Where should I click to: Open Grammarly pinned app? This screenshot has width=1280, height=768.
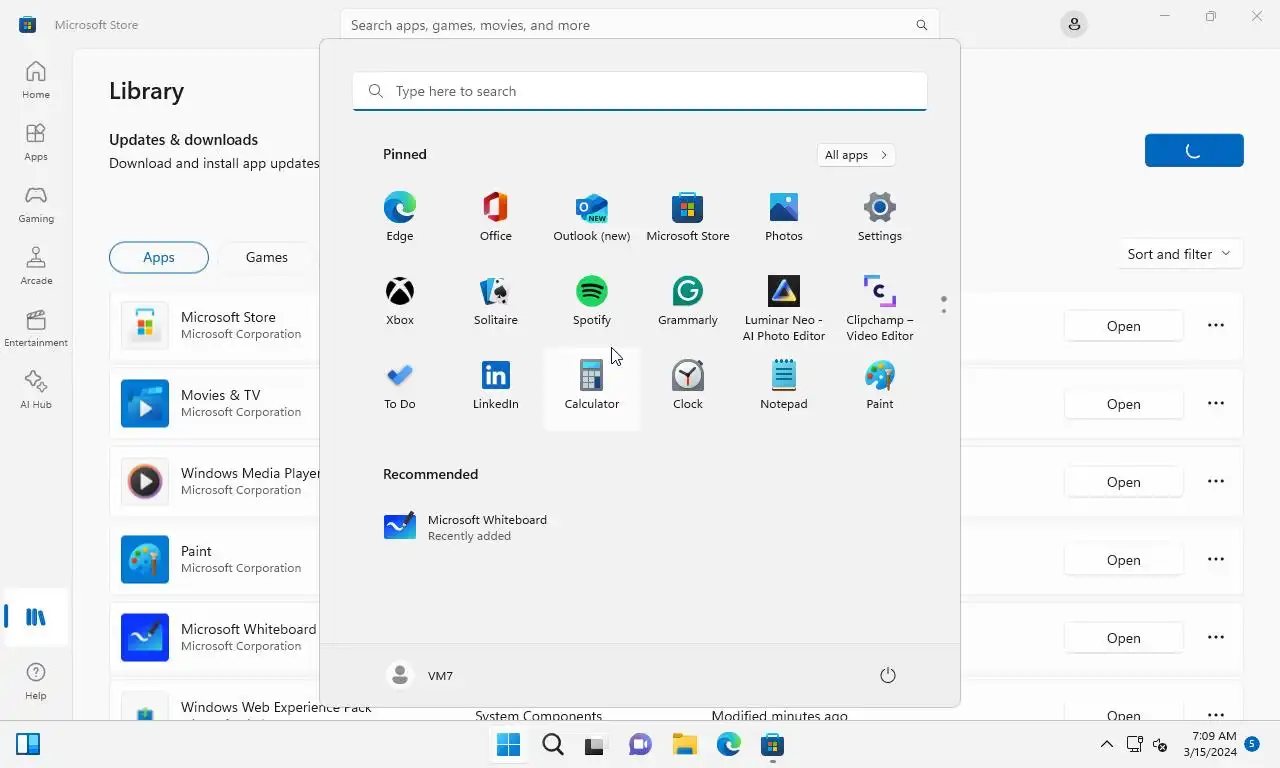click(x=688, y=301)
